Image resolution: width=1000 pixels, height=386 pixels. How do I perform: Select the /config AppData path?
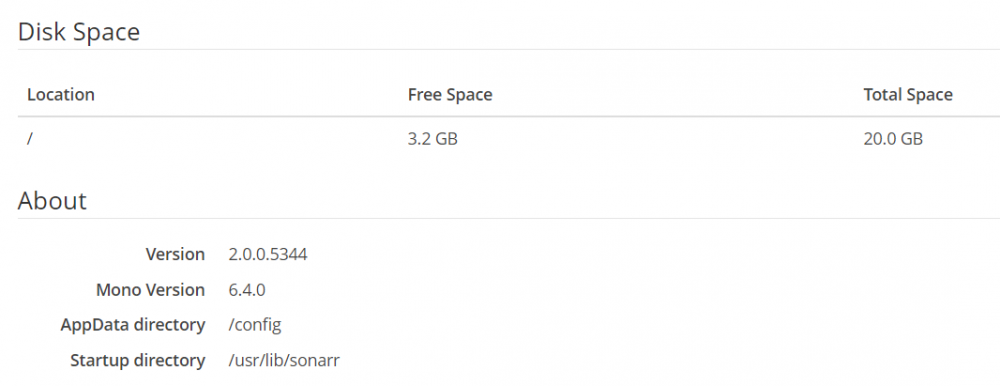(255, 325)
